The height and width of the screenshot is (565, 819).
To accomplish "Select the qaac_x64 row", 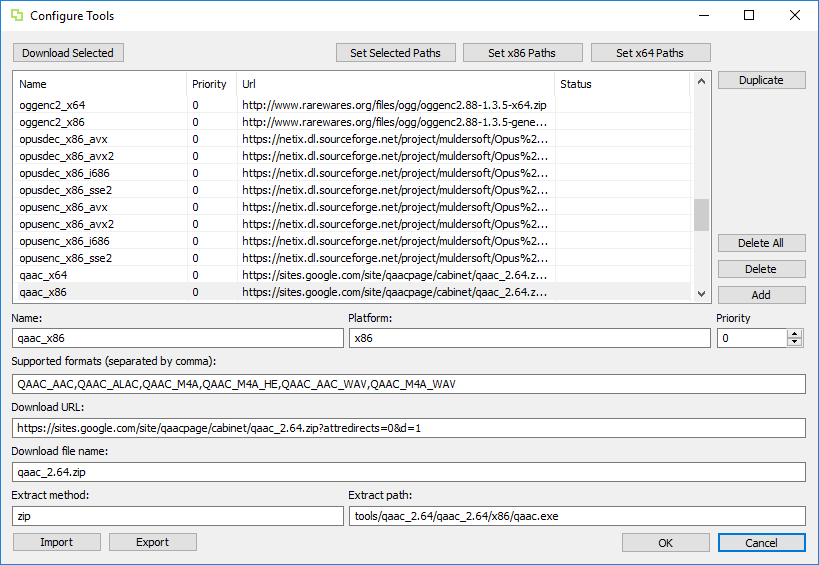I will (x=353, y=275).
